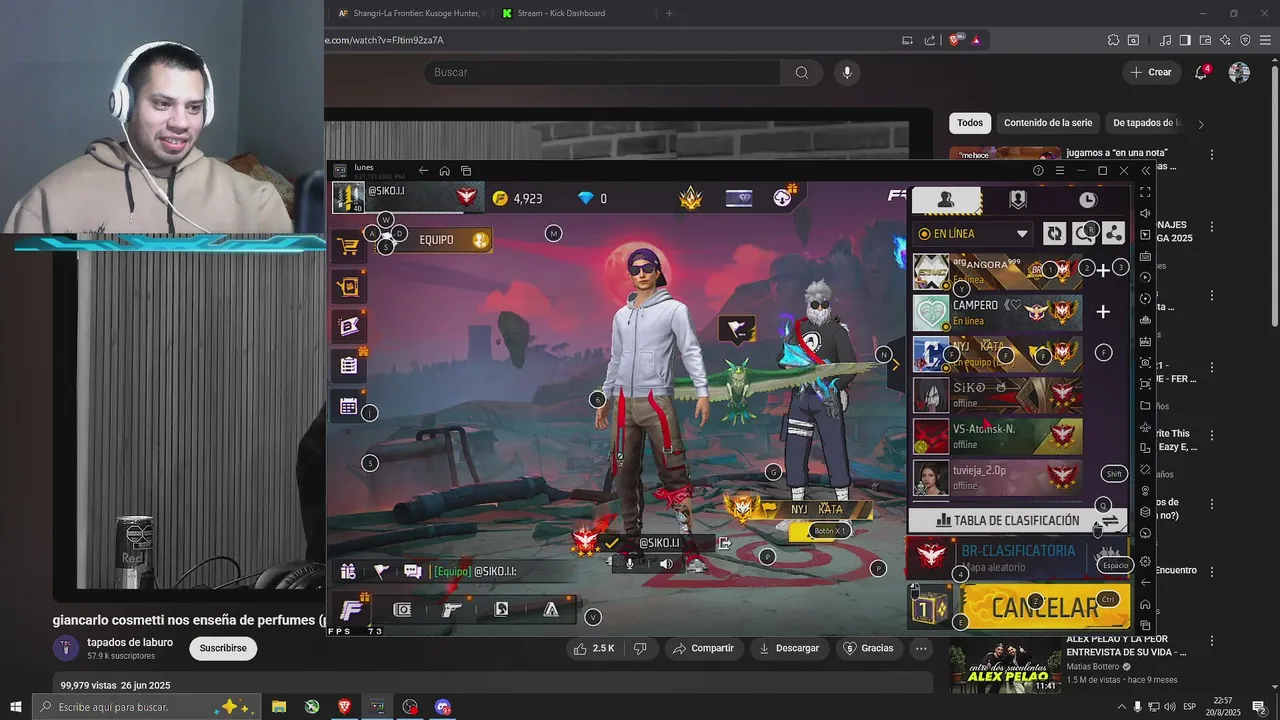Toggle the ready checkmark next to @SIKO.I.I
This screenshot has height=720, width=1280.
pyautogui.click(x=612, y=543)
